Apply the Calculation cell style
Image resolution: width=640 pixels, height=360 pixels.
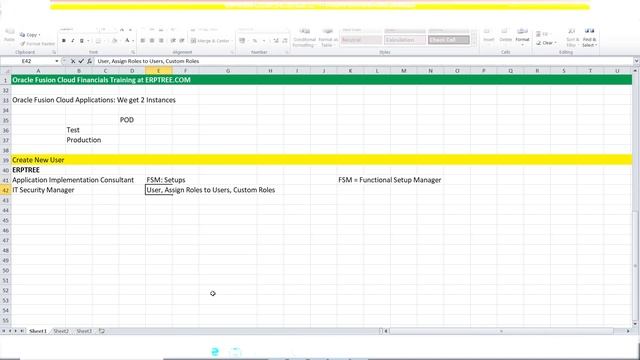coord(405,40)
